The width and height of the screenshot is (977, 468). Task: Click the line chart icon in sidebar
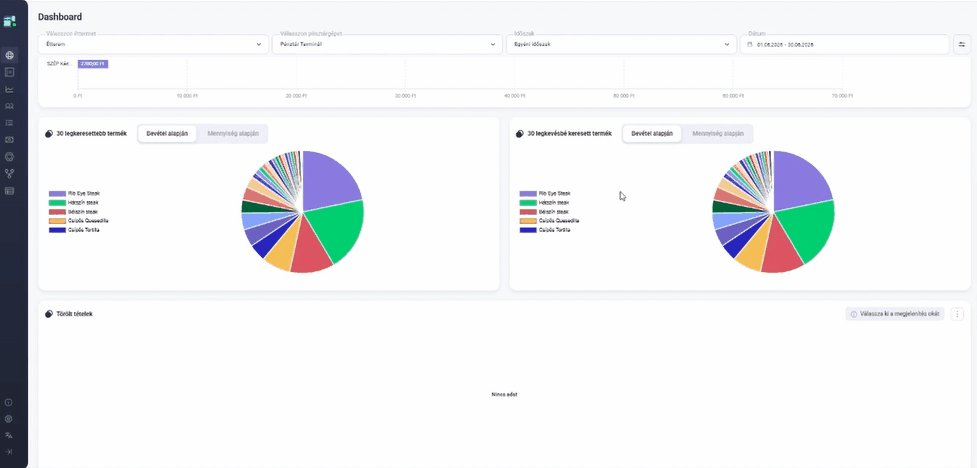[x=9, y=89]
